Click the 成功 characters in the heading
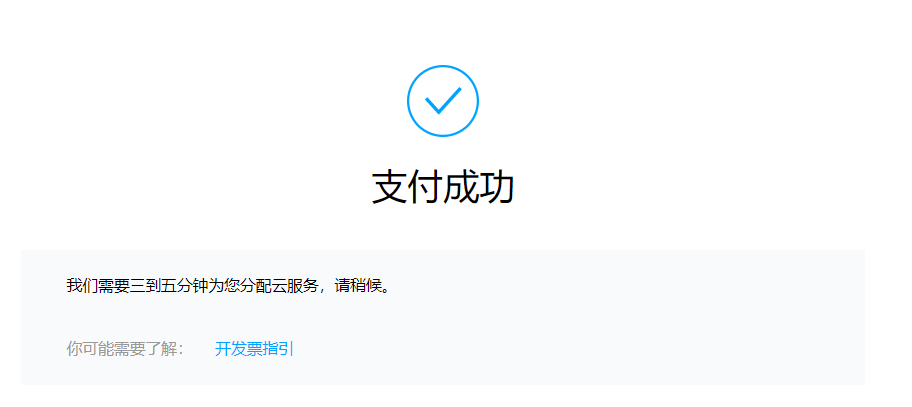 tap(479, 188)
